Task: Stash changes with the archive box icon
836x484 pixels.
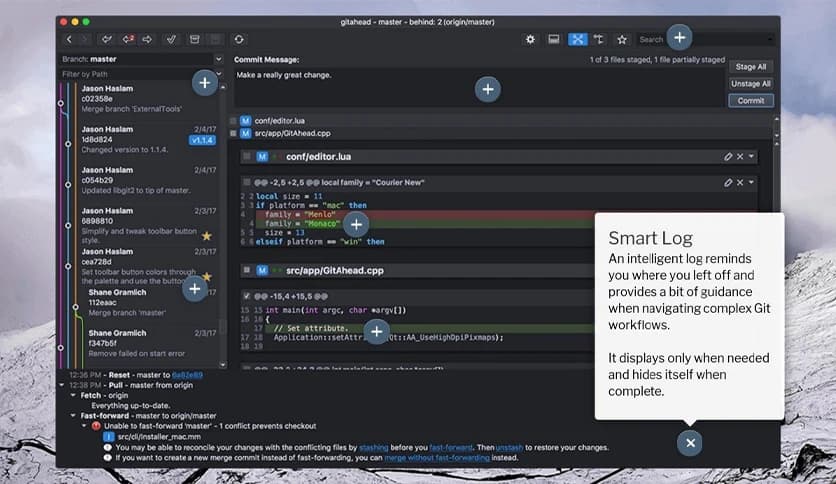Action: click(x=195, y=39)
